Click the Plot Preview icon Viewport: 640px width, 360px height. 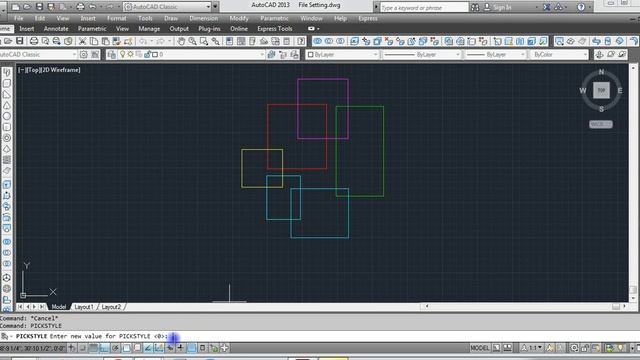(45, 41)
